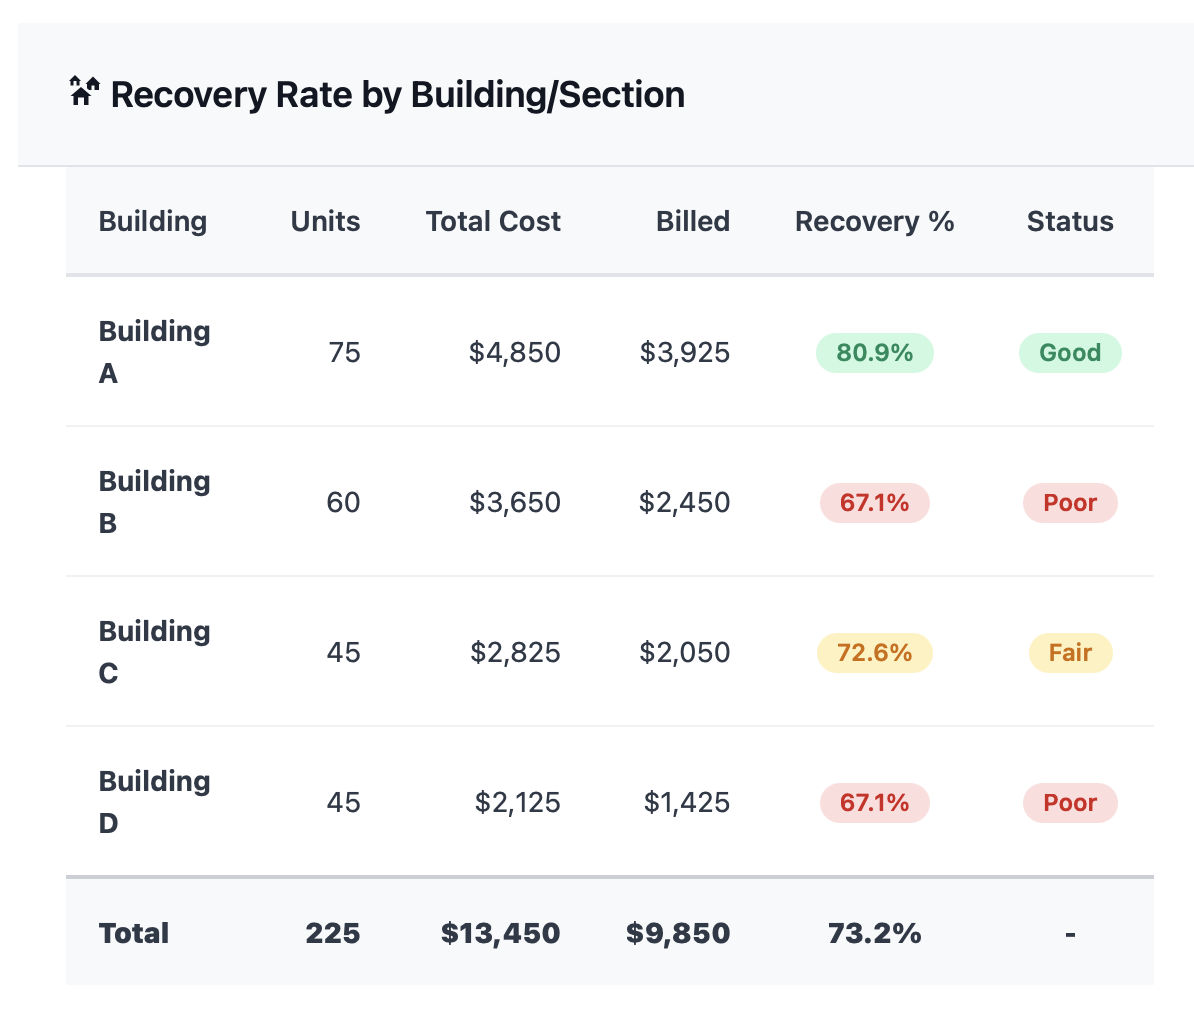The height and width of the screenshot is (1018, 1194).
Task: Click the Good status badge
Action: coord(1069,353)
